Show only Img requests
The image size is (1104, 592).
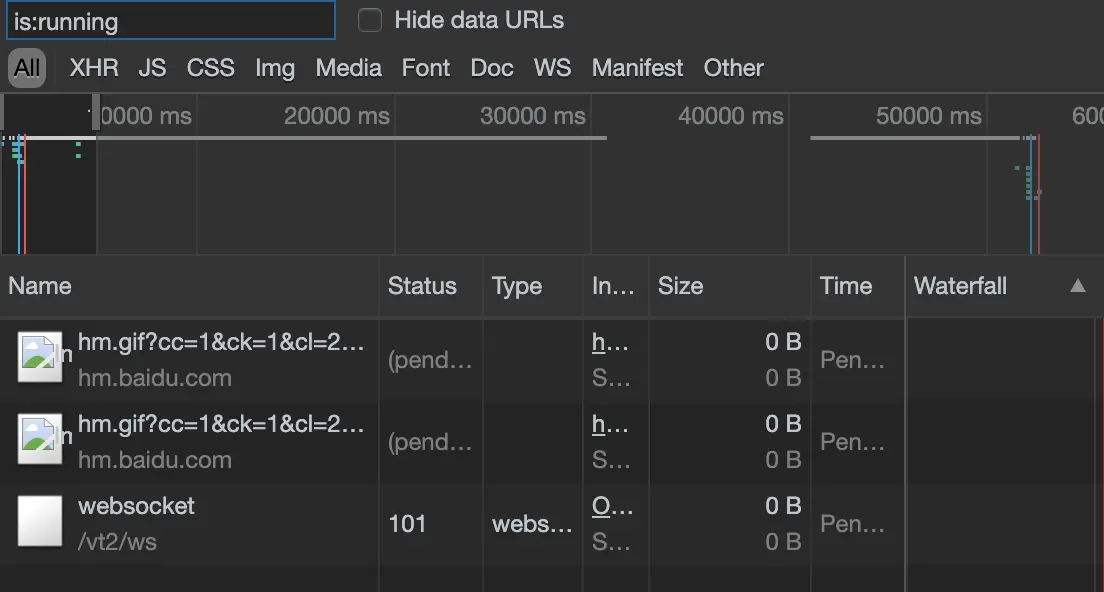275,68
